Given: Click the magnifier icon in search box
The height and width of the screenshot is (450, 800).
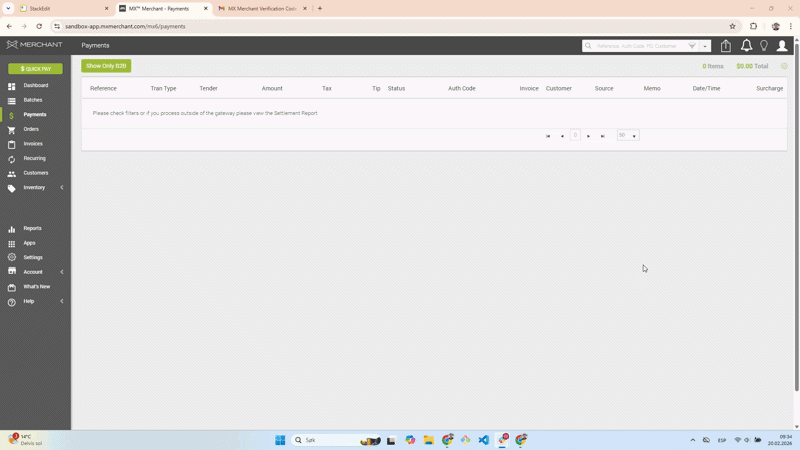Looking at the screenshot, I should (588, 46).
